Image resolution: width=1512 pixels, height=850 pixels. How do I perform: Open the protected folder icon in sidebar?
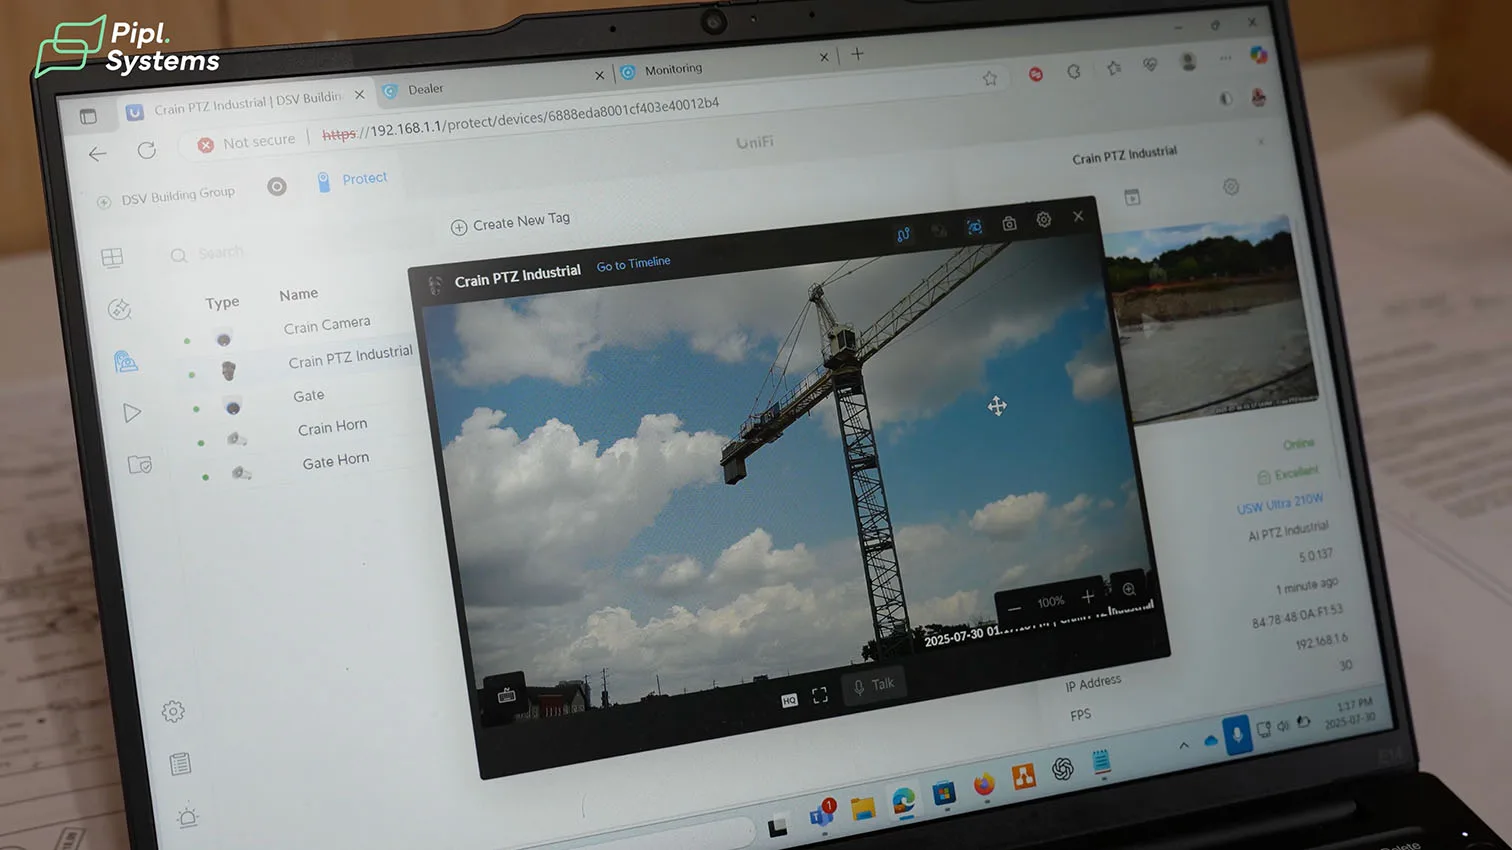140,465
